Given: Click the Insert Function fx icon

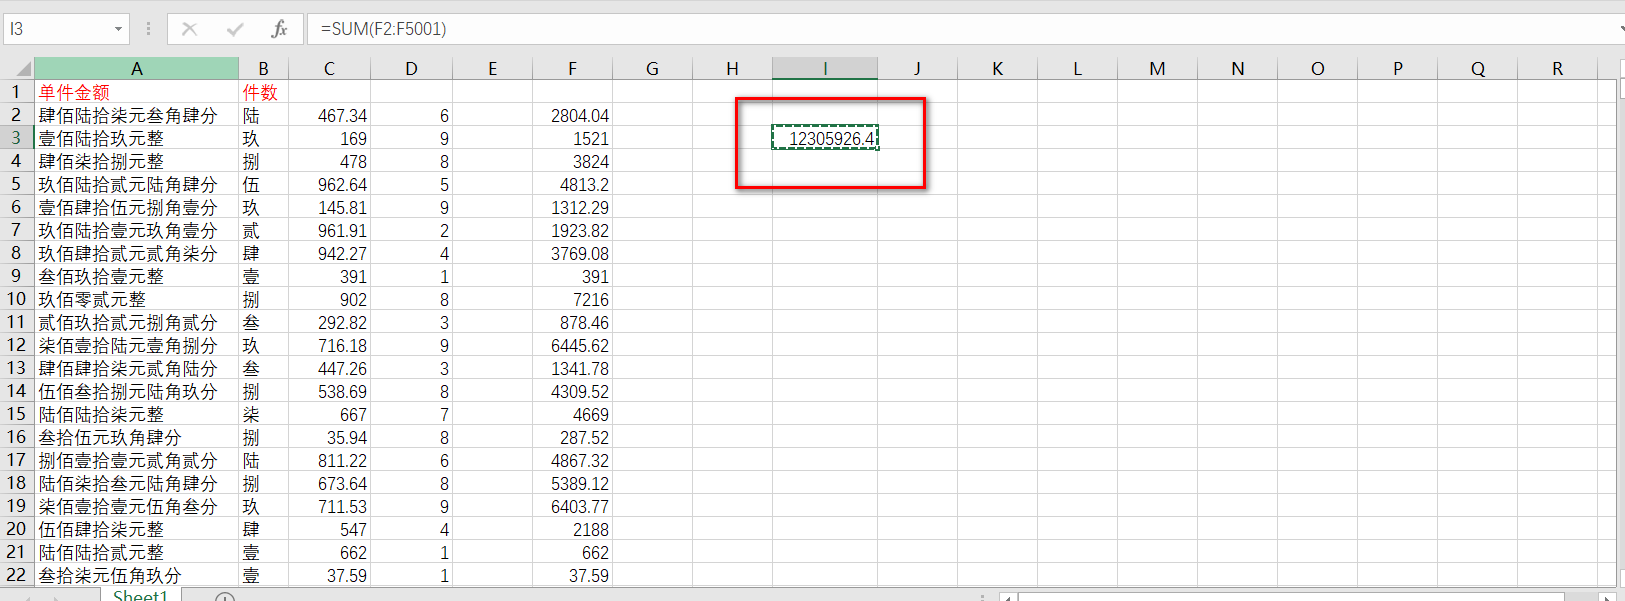Looking at the screenshot, I should [x=279, y=29].
